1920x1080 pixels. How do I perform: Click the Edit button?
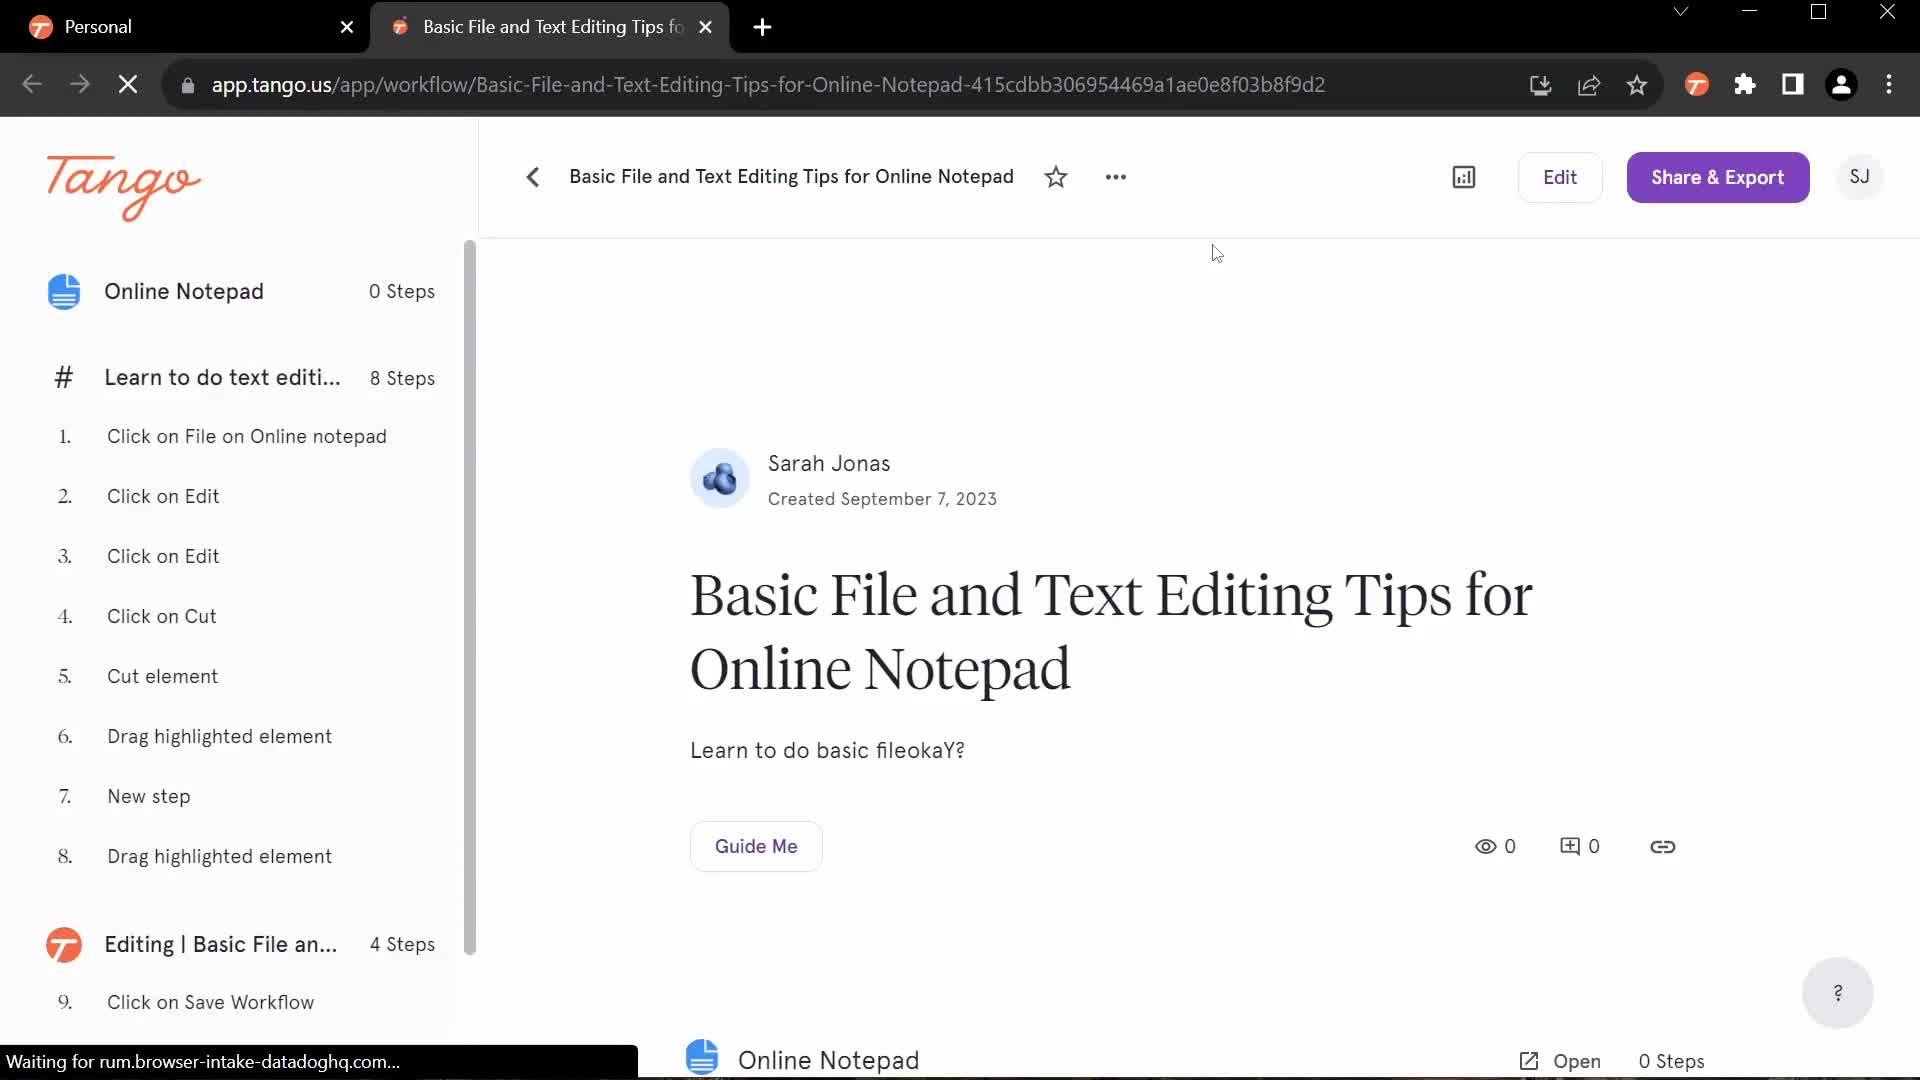[1560, 177]
